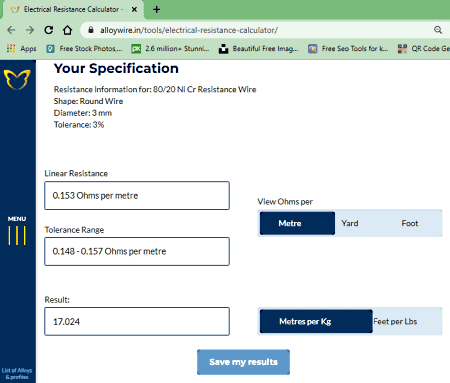Go forward using the browser forward arrow
Screen dimensions: 450x383
click(x=30, y=30)
